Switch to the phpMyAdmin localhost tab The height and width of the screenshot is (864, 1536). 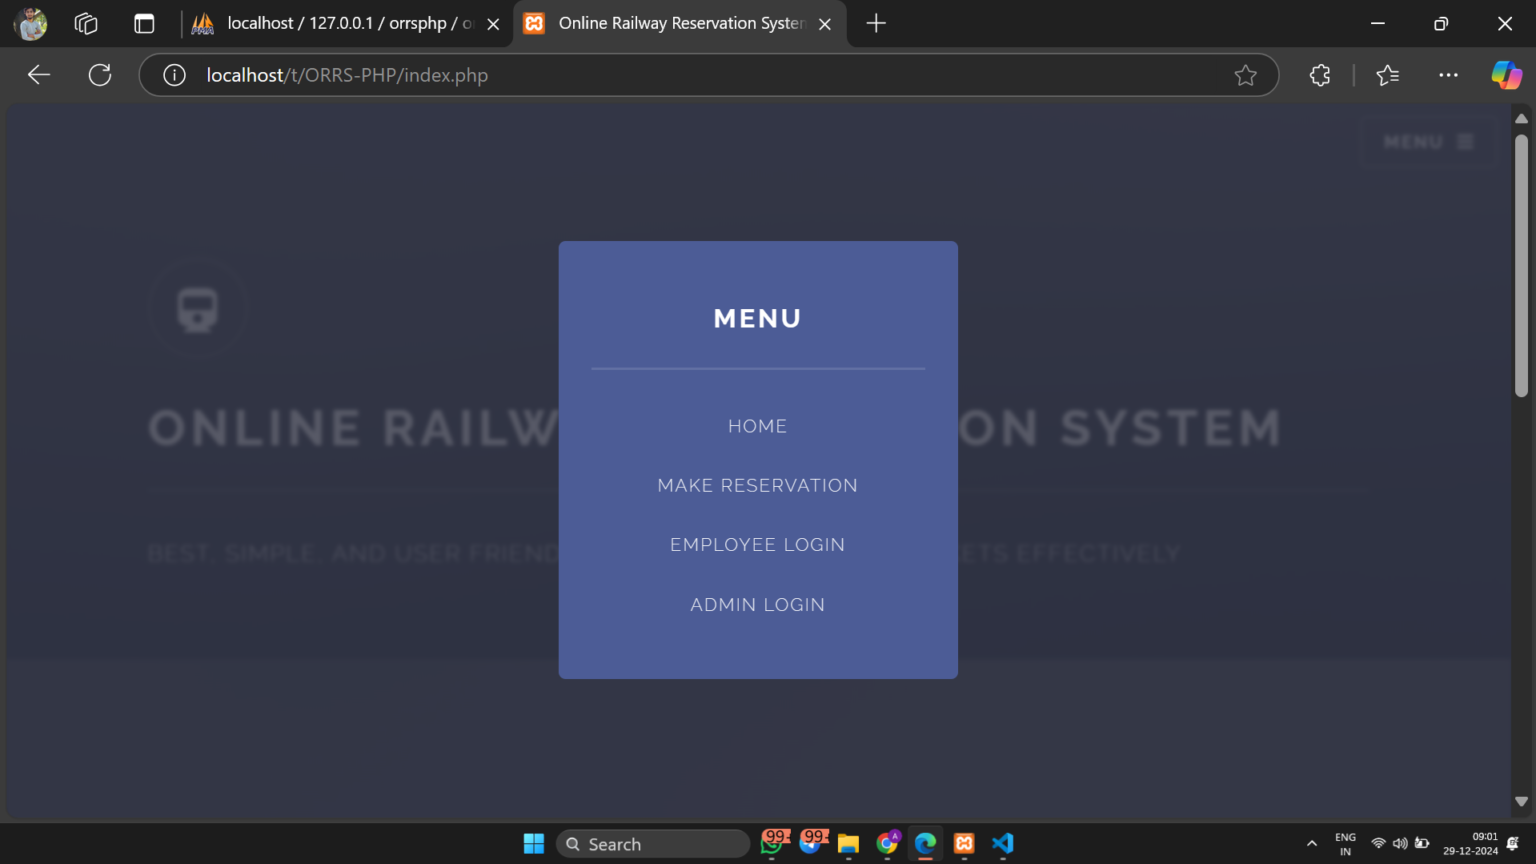point(330,22)
